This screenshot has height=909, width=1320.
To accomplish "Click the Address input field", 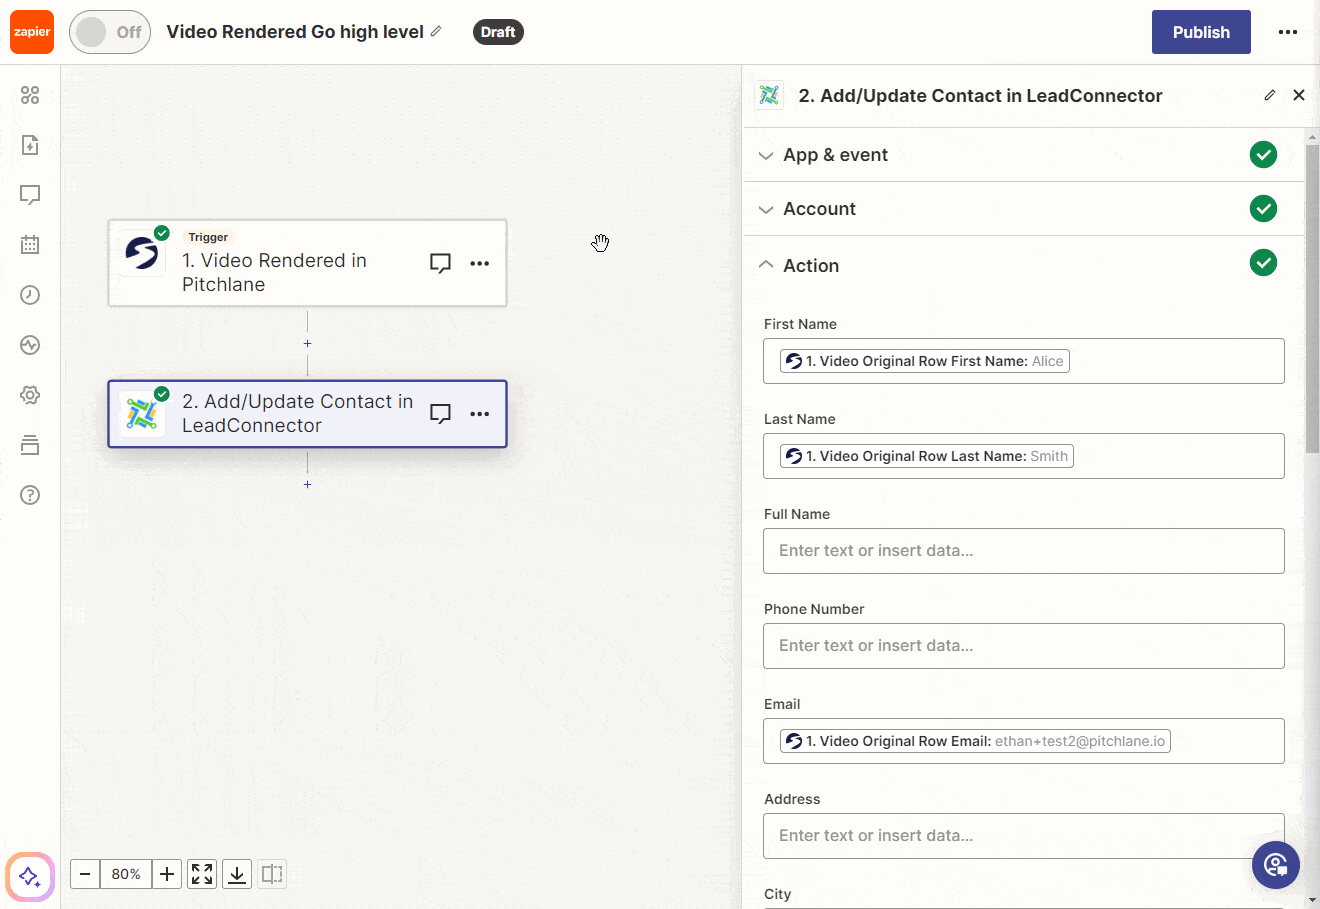I will [x=1023, y=836].
